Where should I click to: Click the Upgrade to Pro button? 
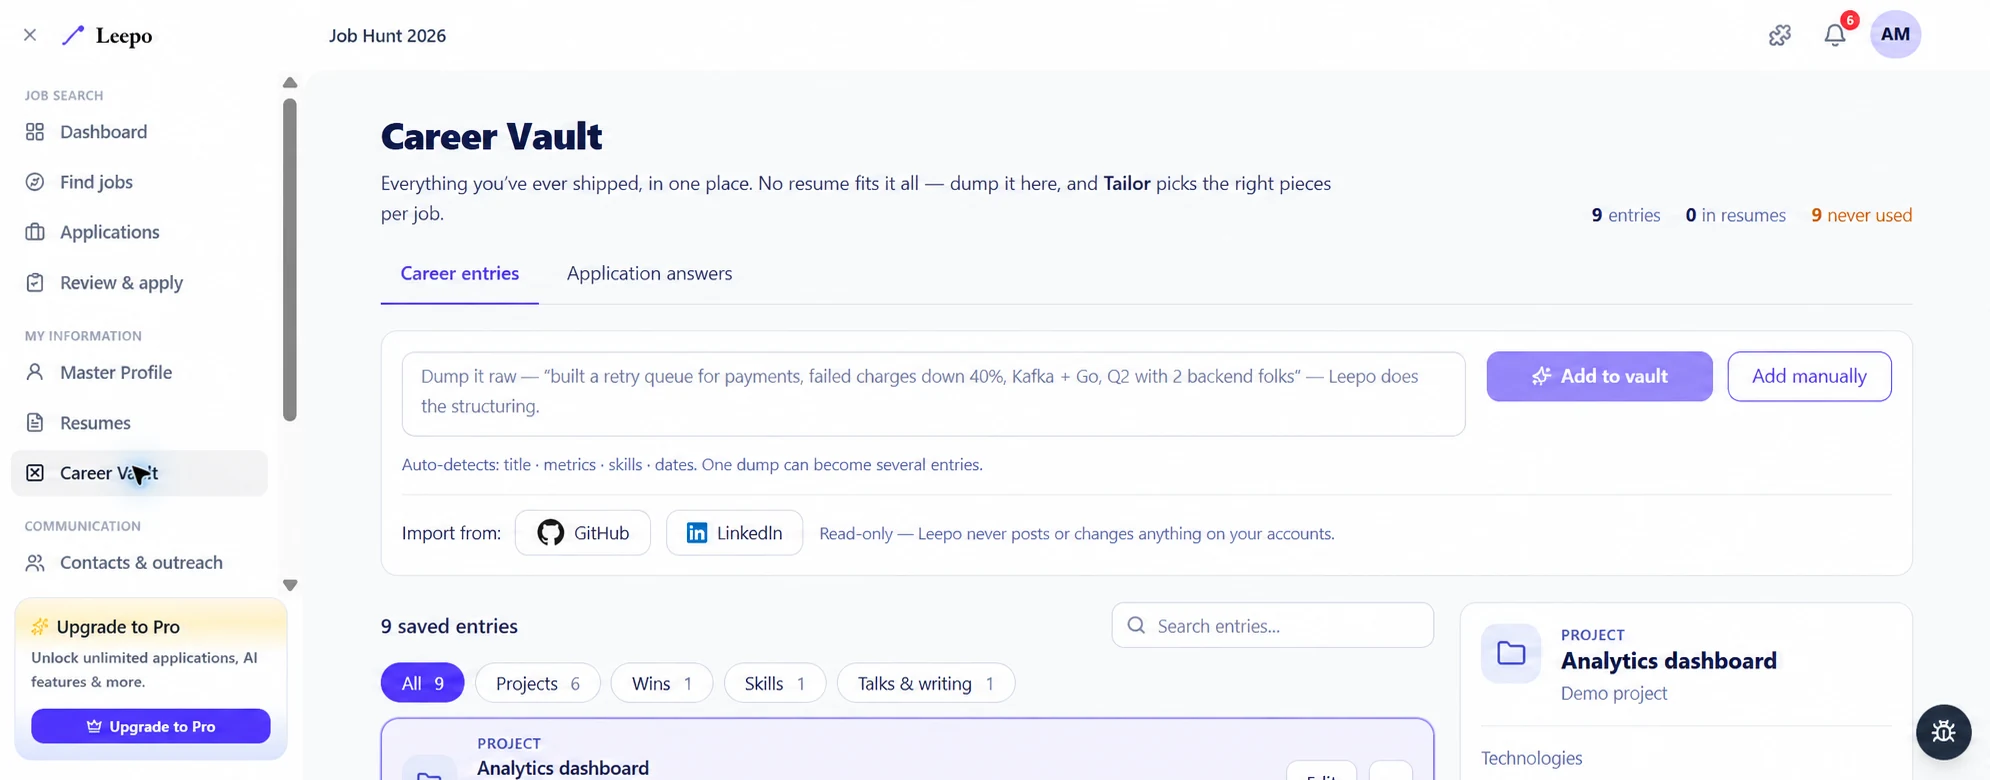tap(151, 726)
